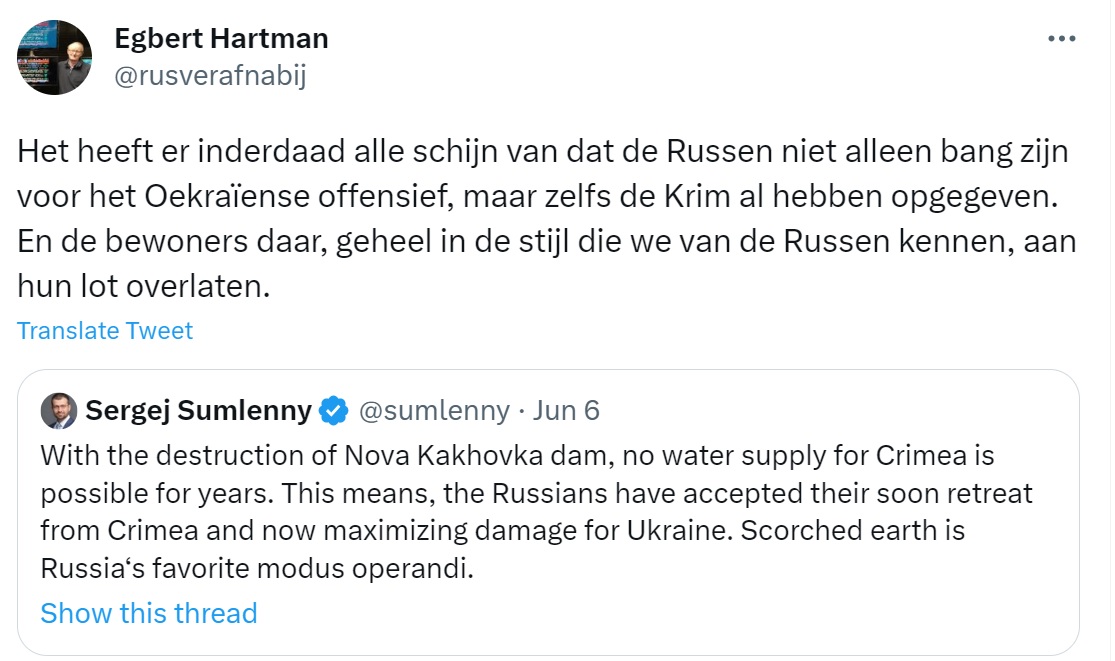Open Sergej Sumlenny's small avatar
Image resolution: width=1115 pixels, height=661 pixels.
pyautogui.click(x=59, y=411)
